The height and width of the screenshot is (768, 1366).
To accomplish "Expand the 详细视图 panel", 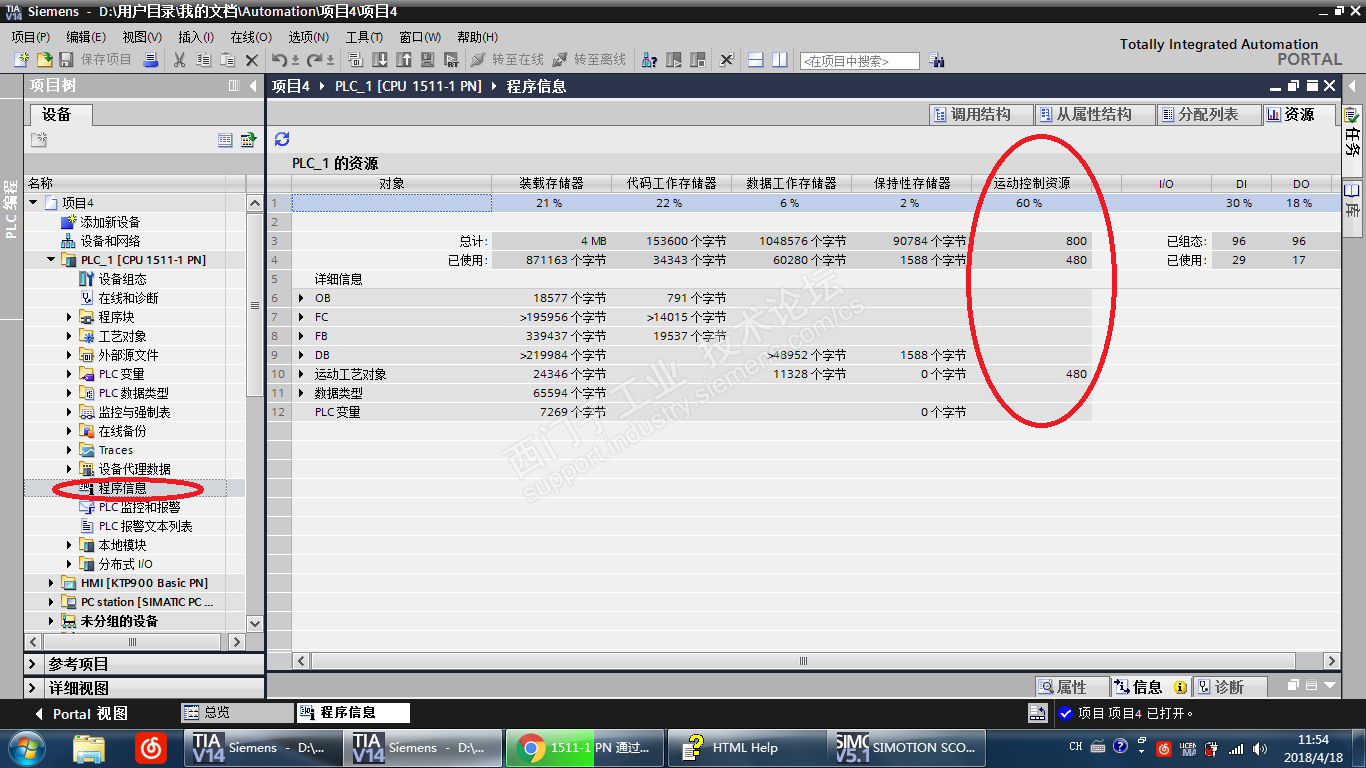I will click(x=34, y=688).
